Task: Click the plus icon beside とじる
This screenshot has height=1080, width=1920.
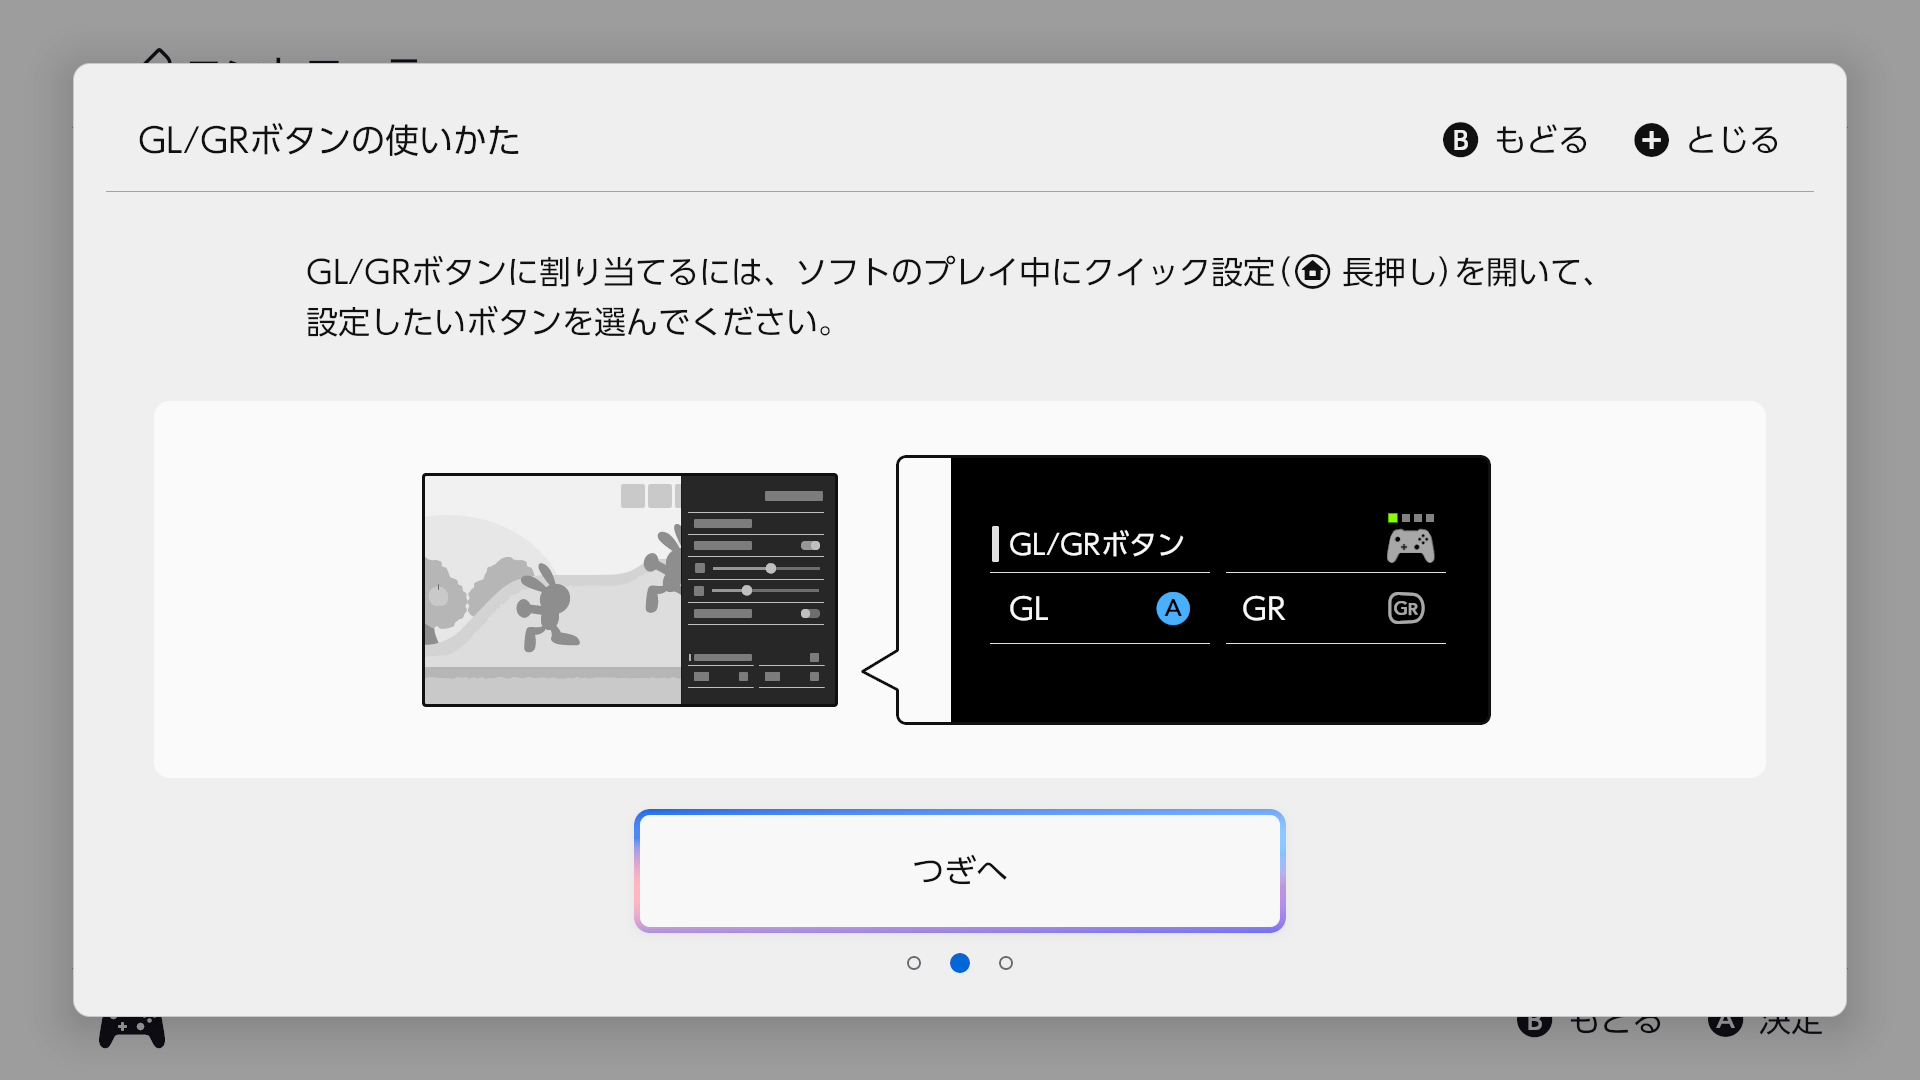Action: coord(1651,140)
